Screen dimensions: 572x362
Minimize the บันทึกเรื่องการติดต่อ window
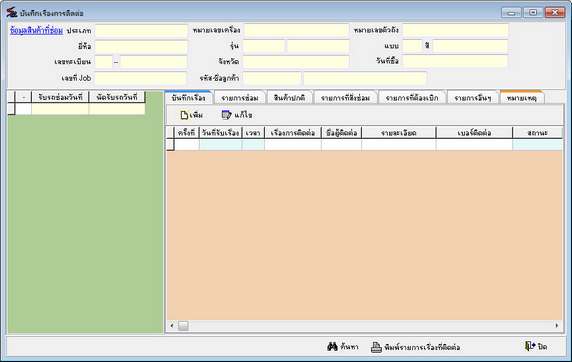(x=511, y=13)
